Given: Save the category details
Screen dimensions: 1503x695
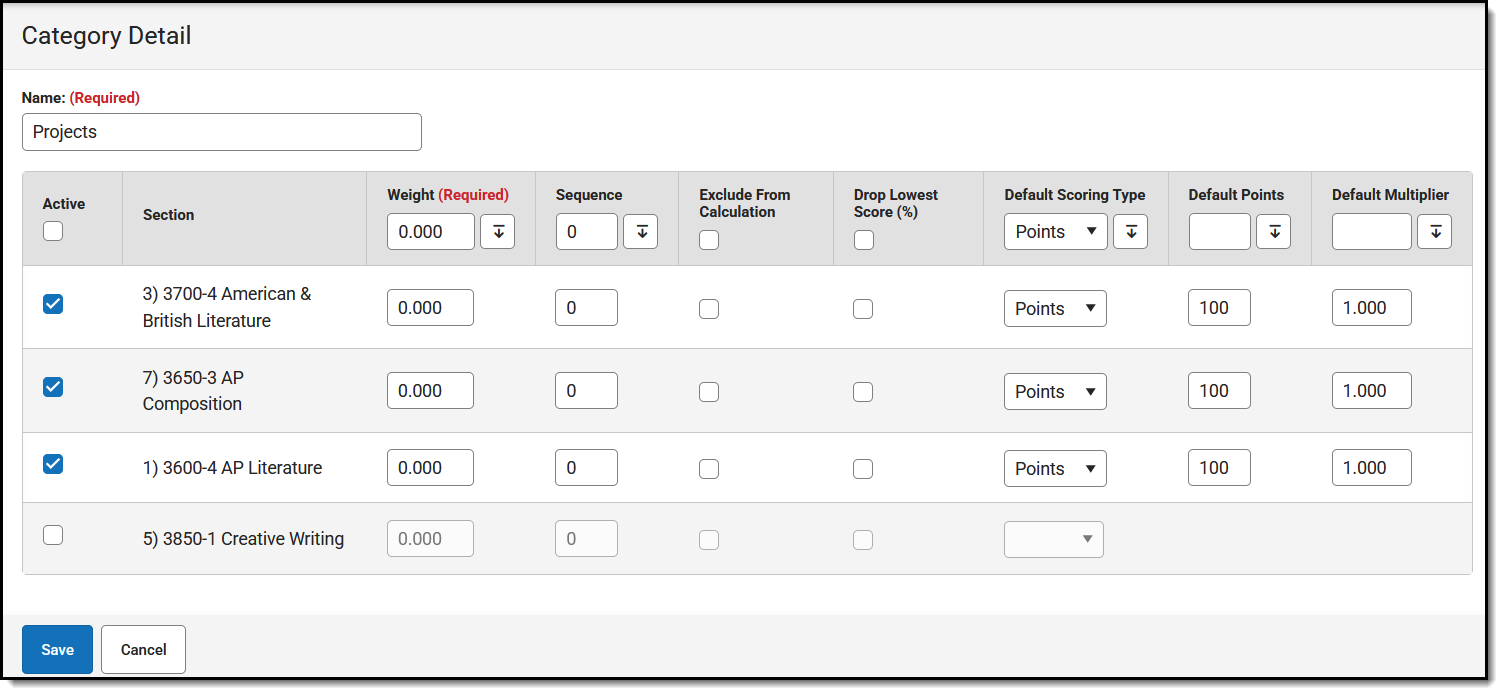Looking at the screenshot, I should tap(57, 650).
